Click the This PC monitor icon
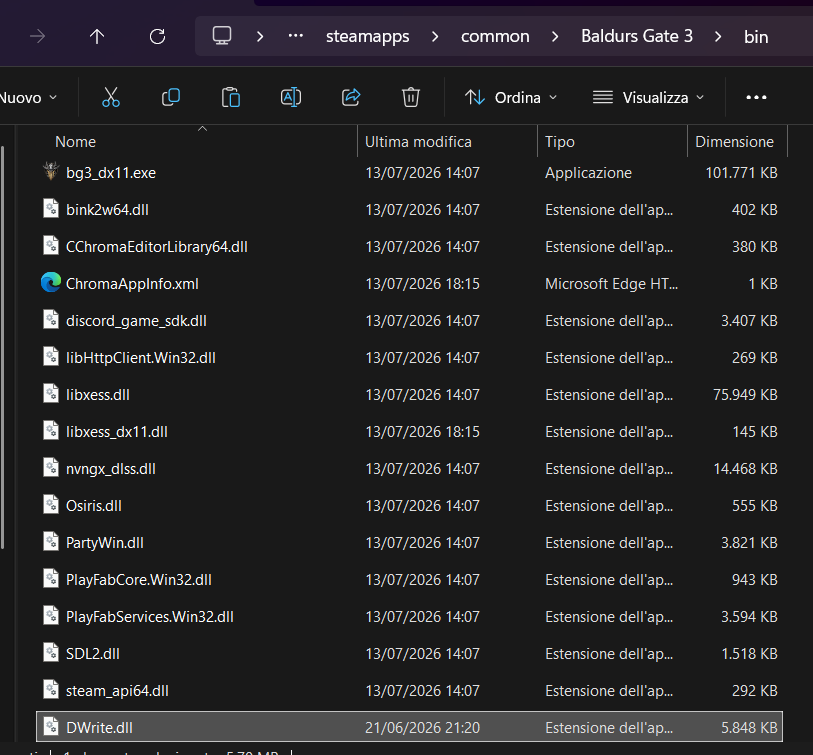This screenshot has height=755, width=813. 222,36
